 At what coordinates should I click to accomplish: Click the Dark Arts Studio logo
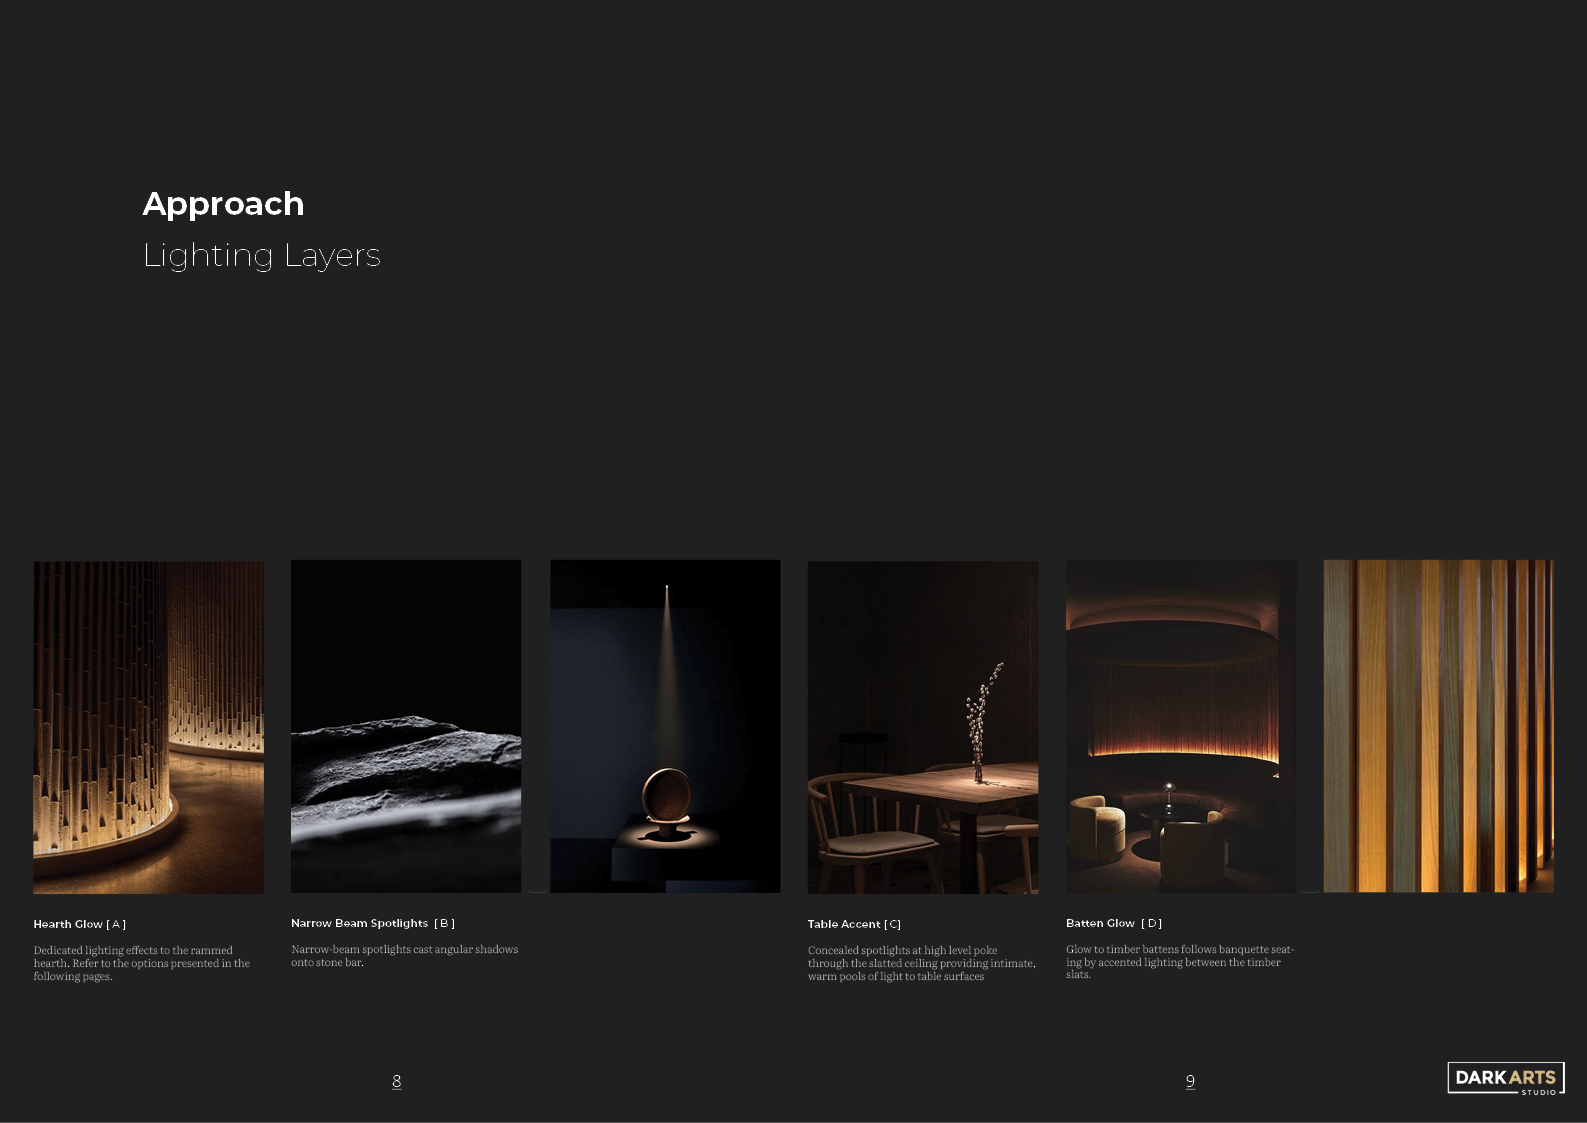click(1505, 1078)
